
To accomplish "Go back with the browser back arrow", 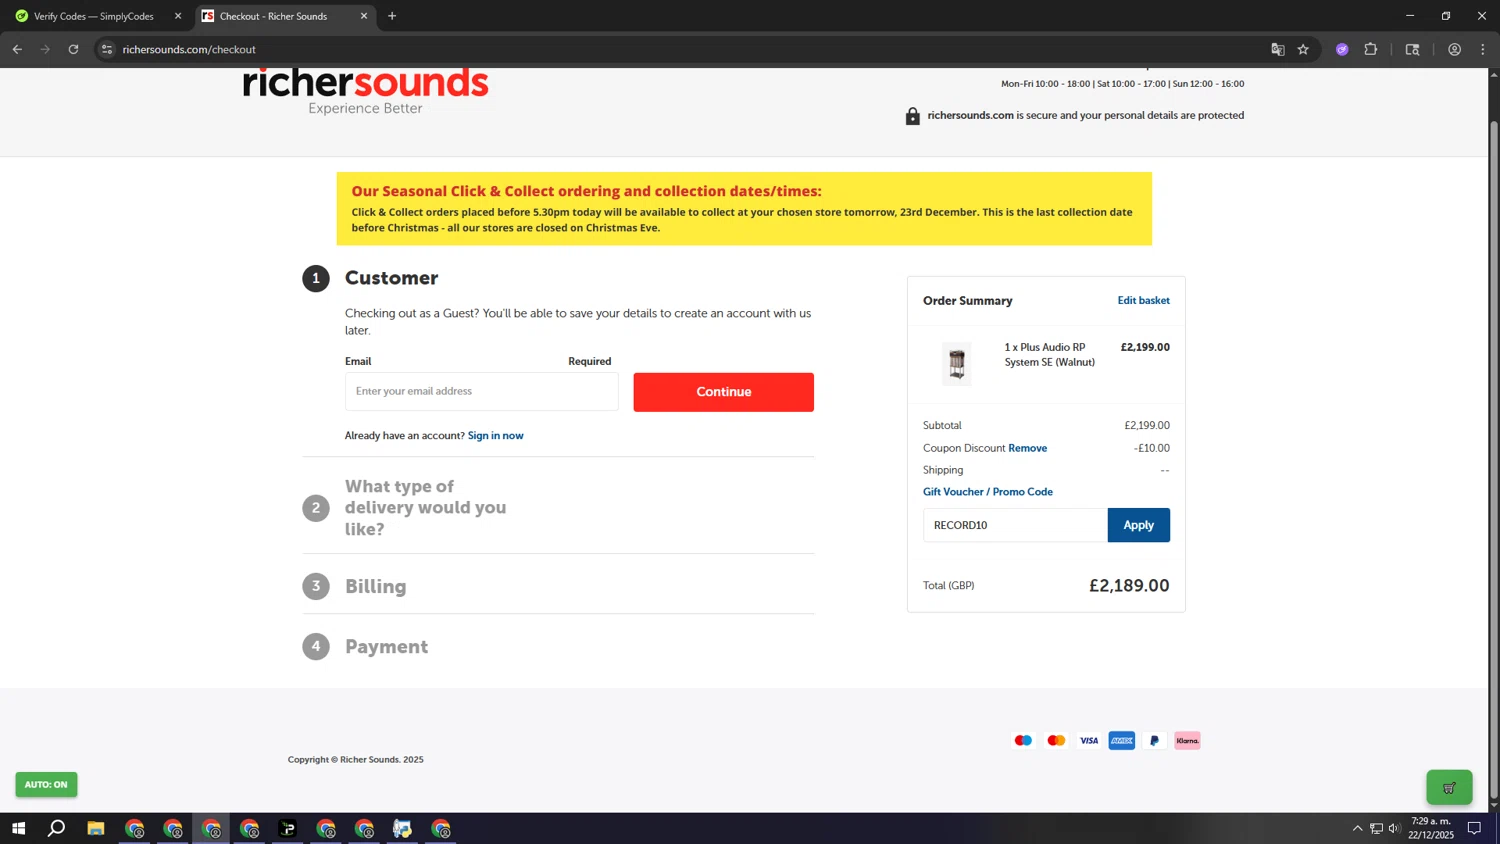I will [x=17, y=49].
